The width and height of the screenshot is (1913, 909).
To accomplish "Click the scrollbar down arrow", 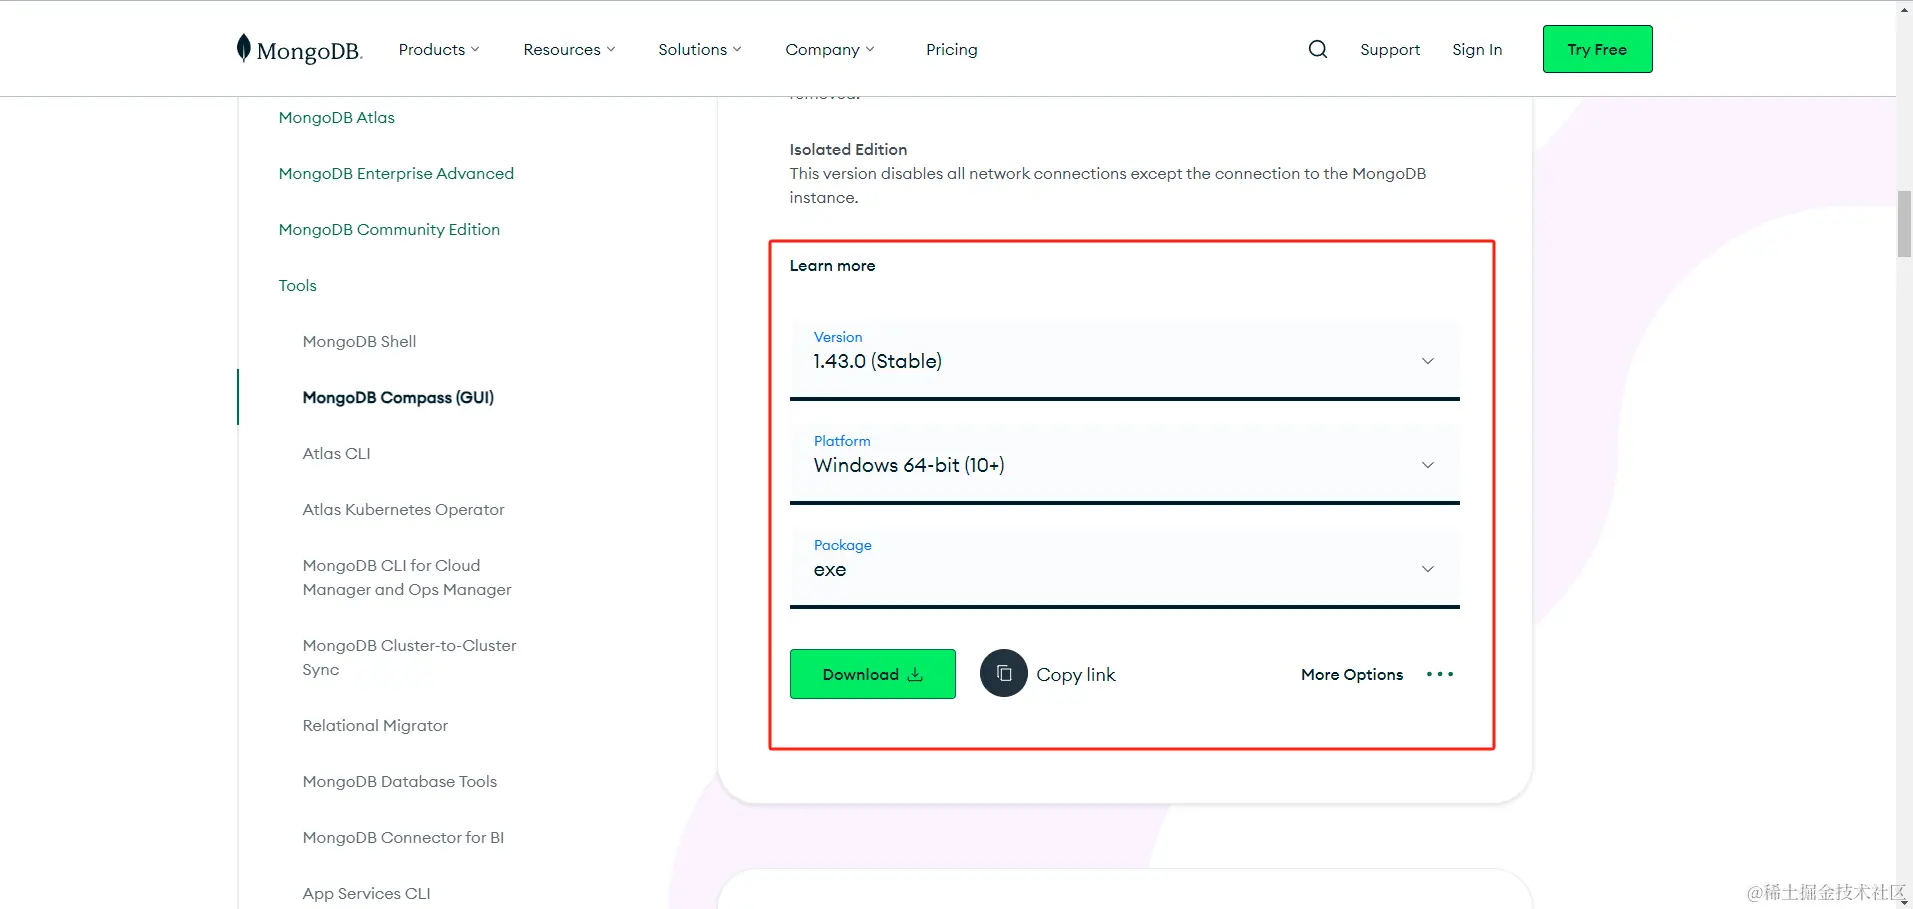I will tap(1904, 901).
